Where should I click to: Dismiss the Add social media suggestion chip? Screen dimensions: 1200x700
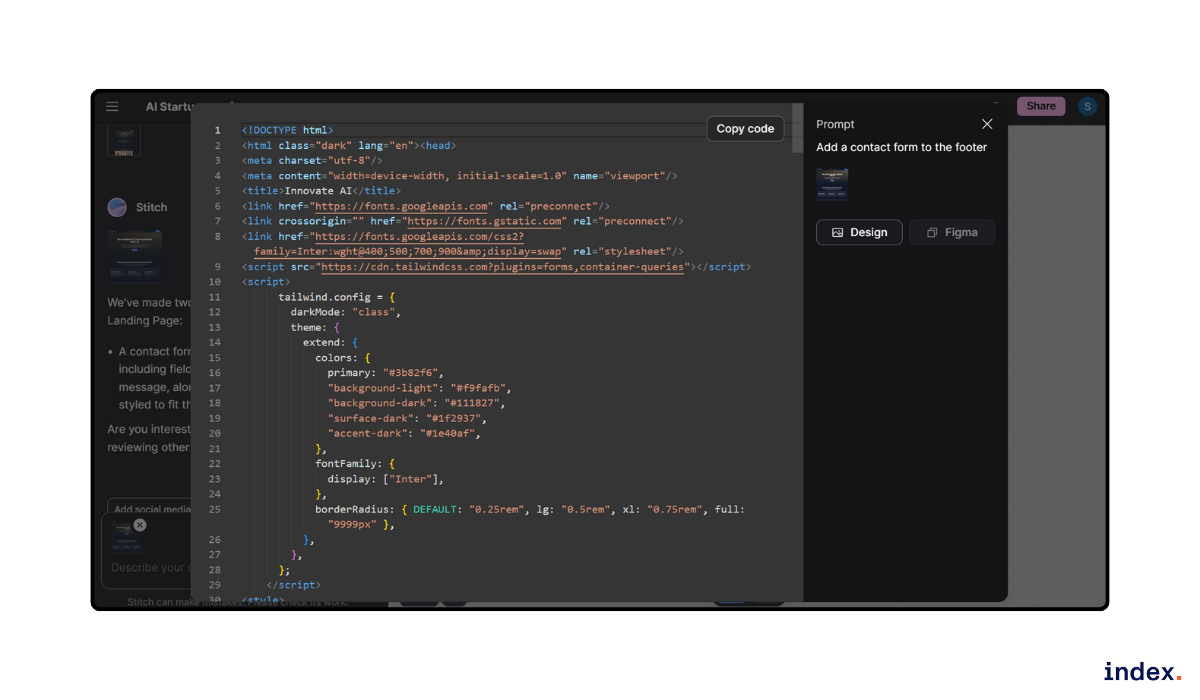point(139,525)
